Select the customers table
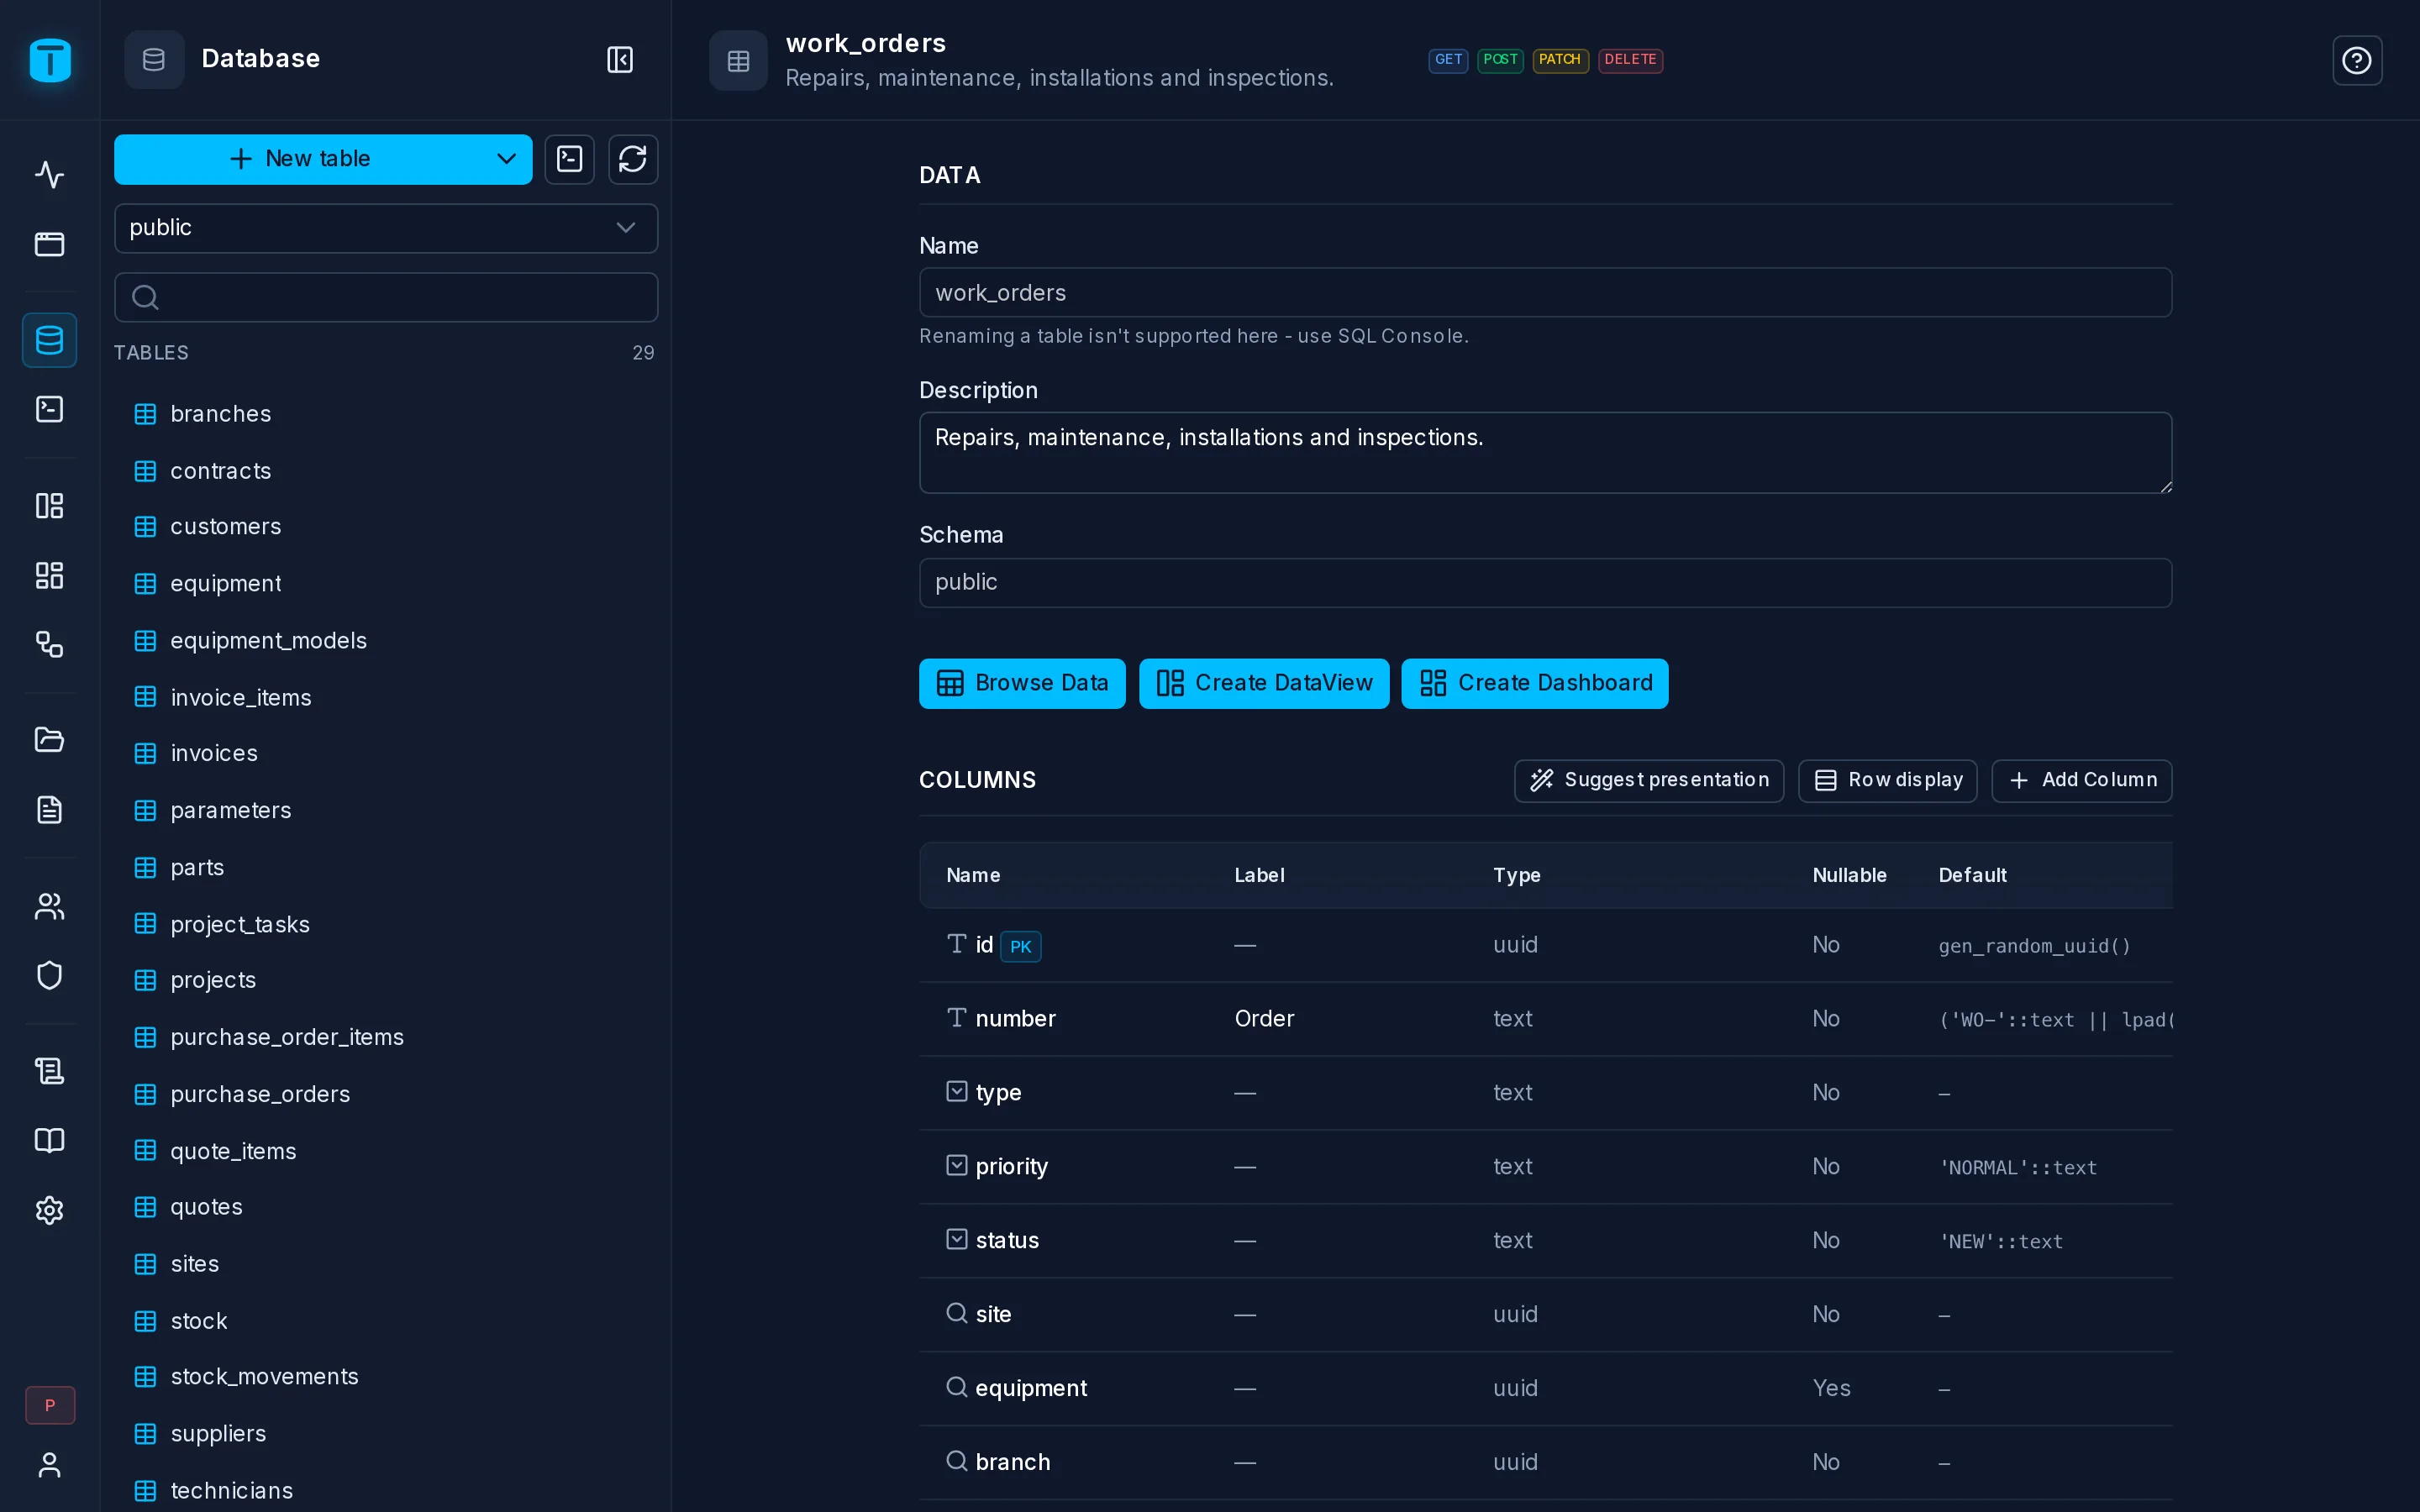2420x1512 pixels. (386, 527)
